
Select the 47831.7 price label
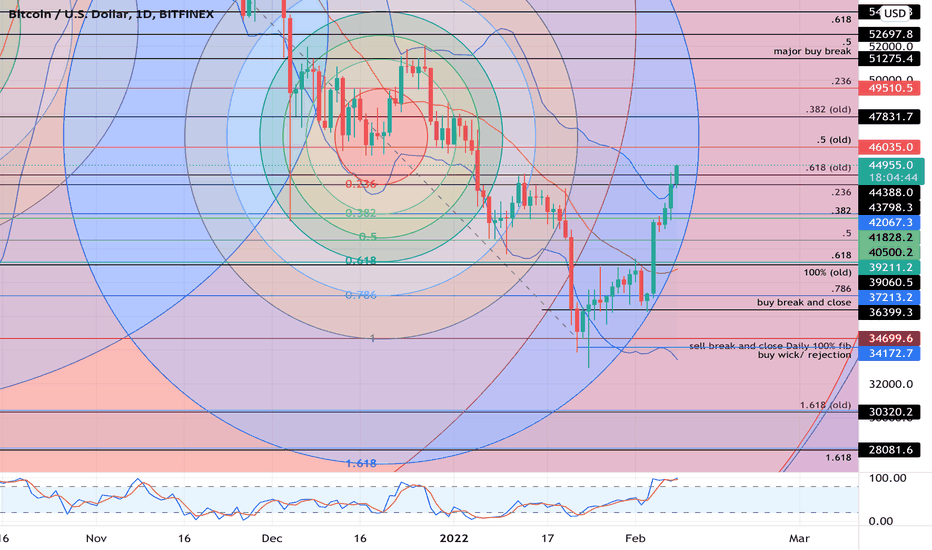coord(890,117)
